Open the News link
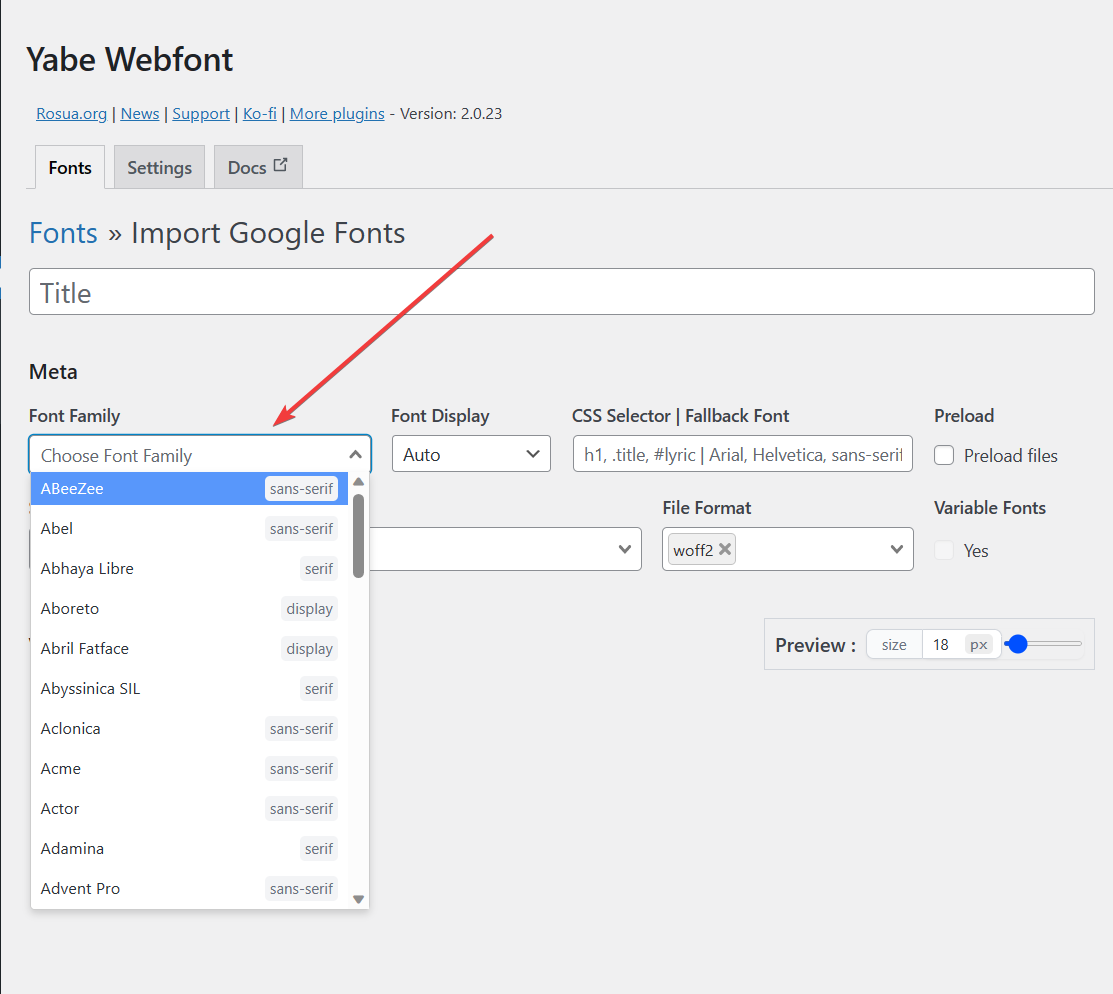1113x994 pixels. click(x=140, y=114)
